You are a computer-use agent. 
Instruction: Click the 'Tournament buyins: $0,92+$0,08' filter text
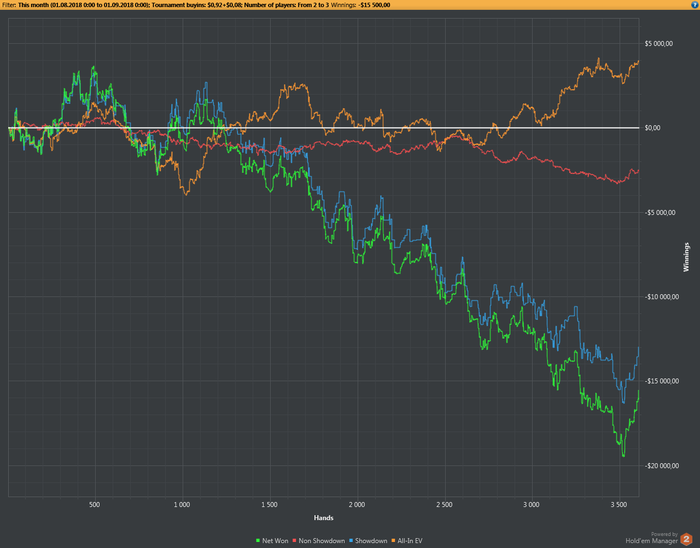coord(197,5)
